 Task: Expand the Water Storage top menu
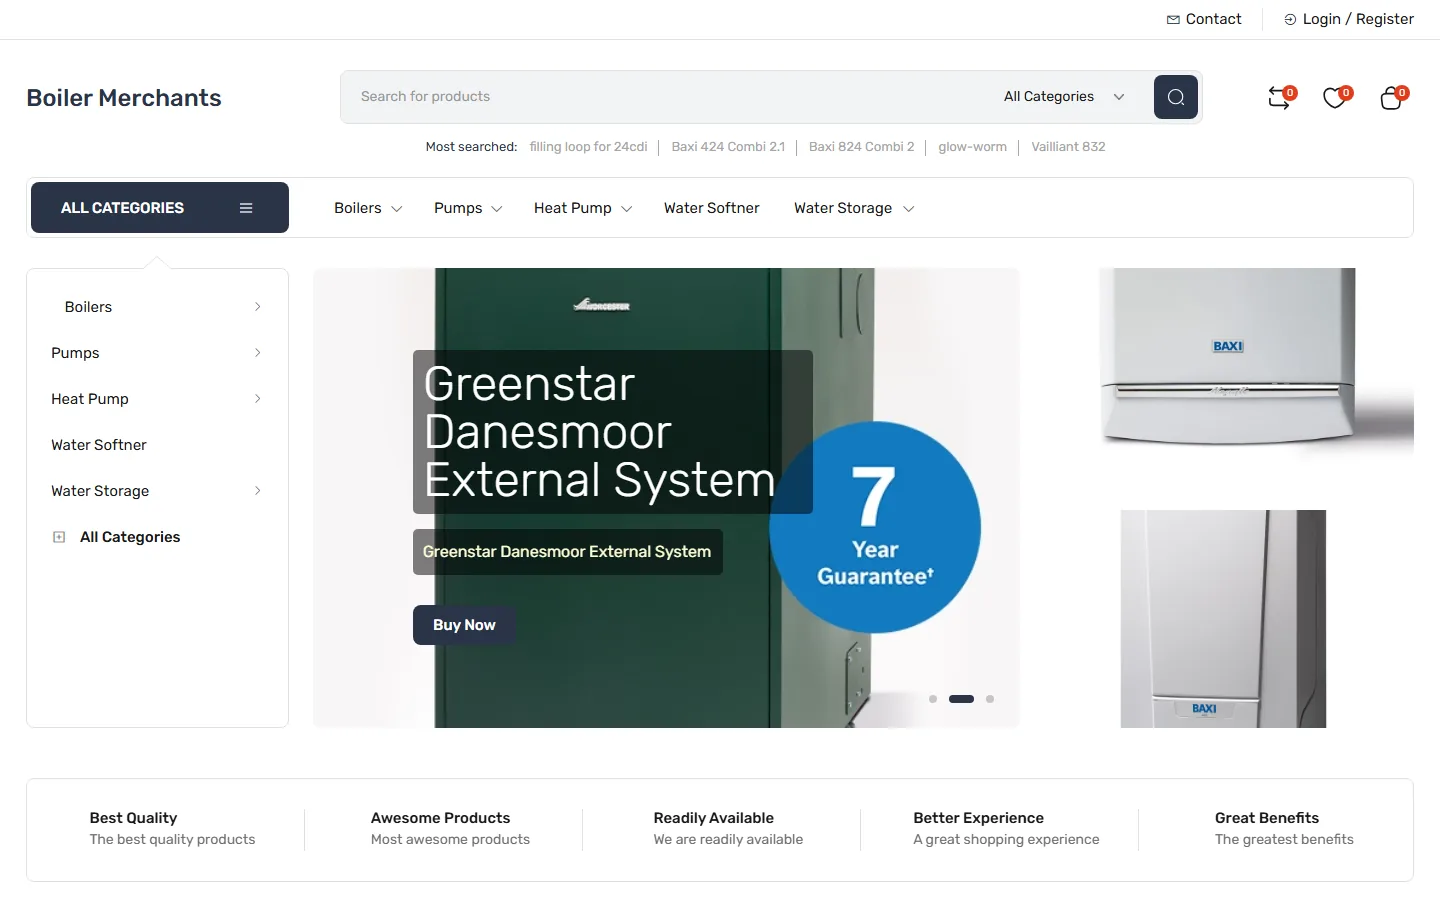[854, 208]
